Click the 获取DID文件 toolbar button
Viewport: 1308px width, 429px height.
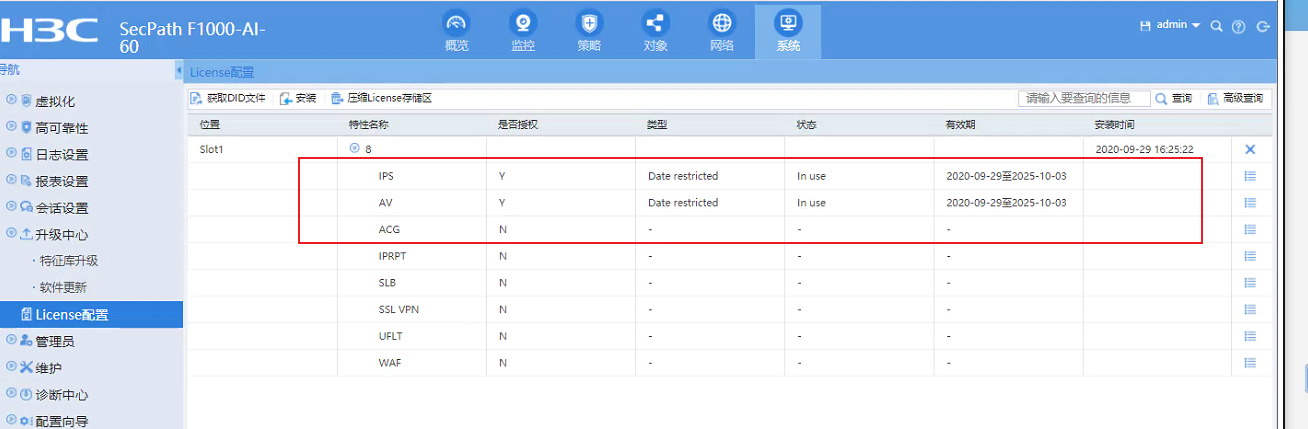pos(228,98)
